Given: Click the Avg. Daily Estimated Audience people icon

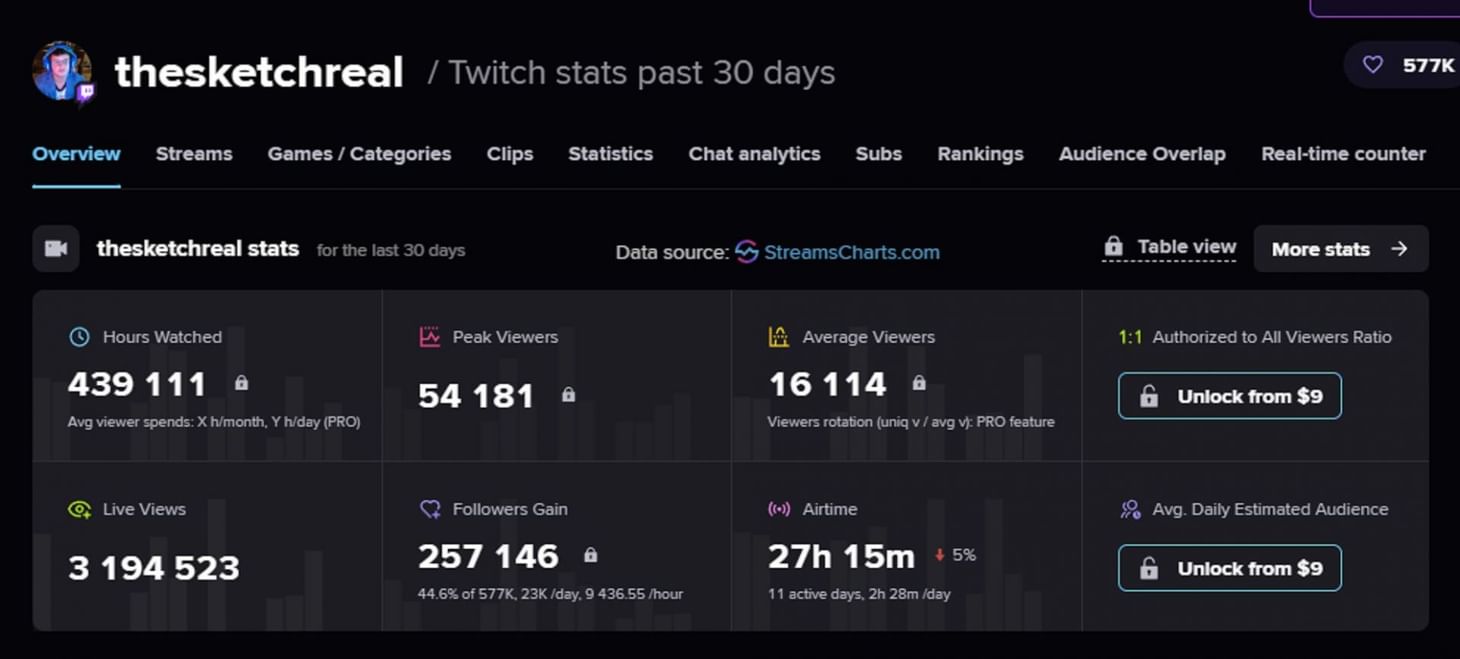Looking at the screenshot, I should coord(1129,509).
